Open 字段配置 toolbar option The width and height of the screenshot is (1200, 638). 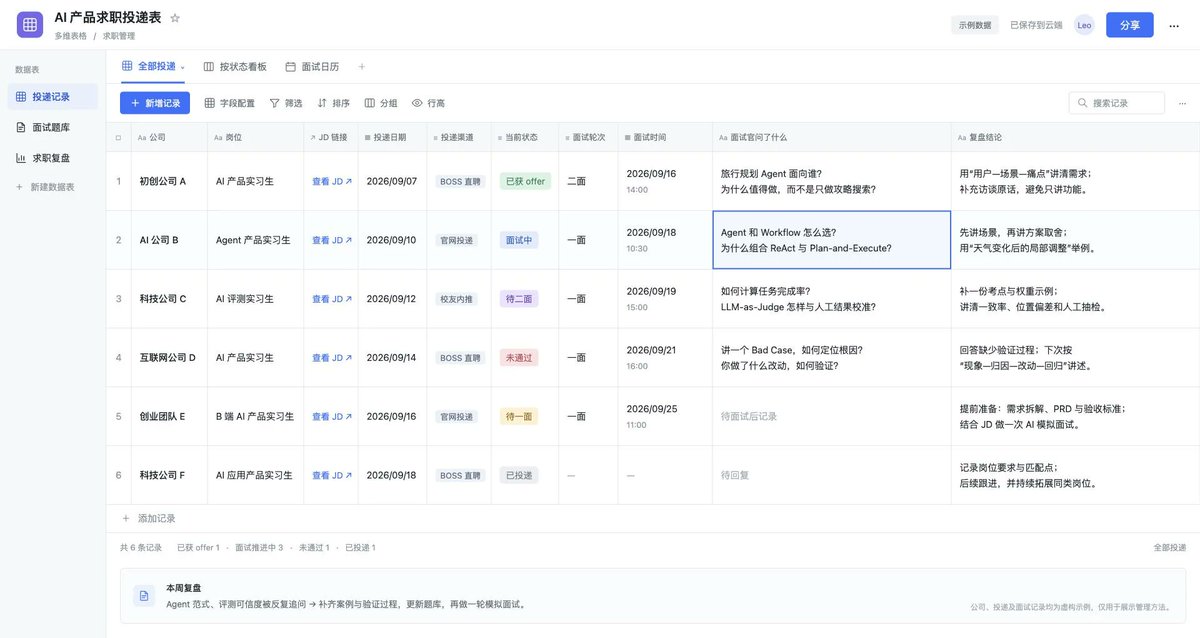[x=229, y=103]
